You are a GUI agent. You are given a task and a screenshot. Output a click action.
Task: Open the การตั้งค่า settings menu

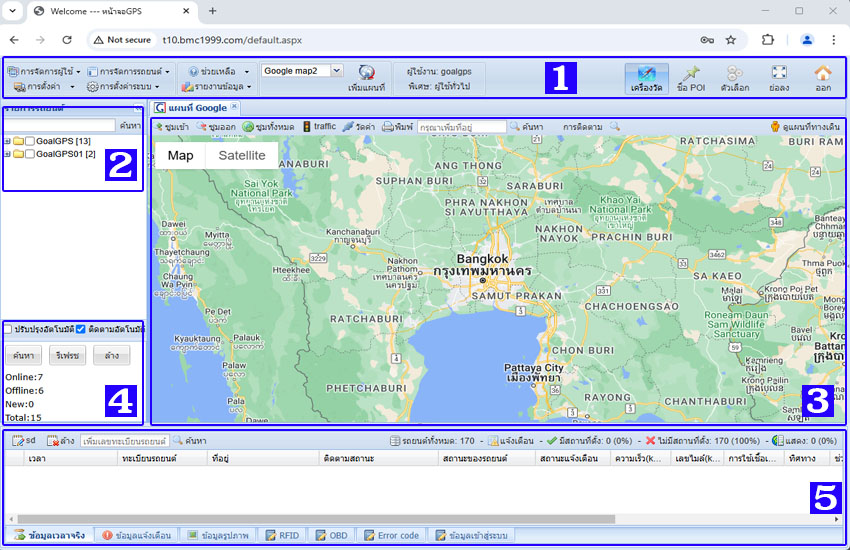click(44, 87)
